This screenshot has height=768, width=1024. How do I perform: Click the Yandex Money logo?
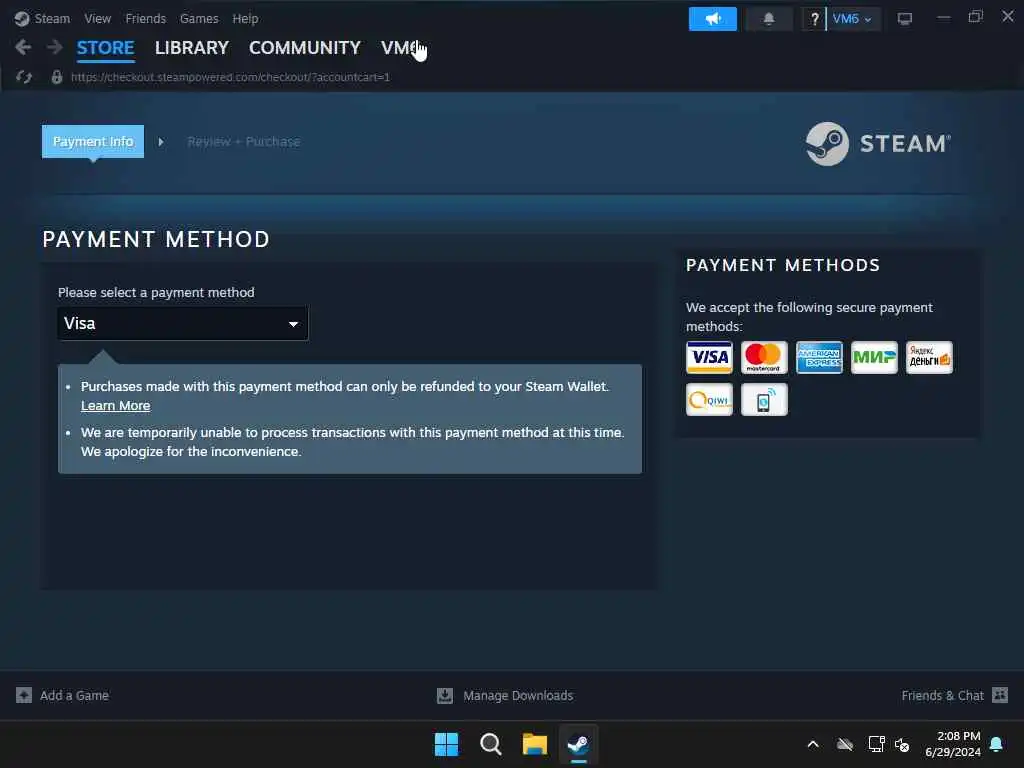coord(929,357)
